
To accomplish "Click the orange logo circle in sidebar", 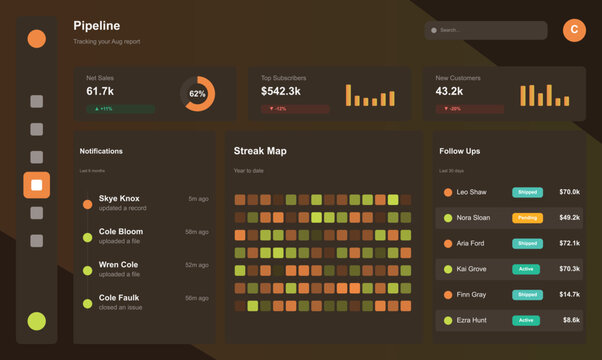I will pos(36,39).
